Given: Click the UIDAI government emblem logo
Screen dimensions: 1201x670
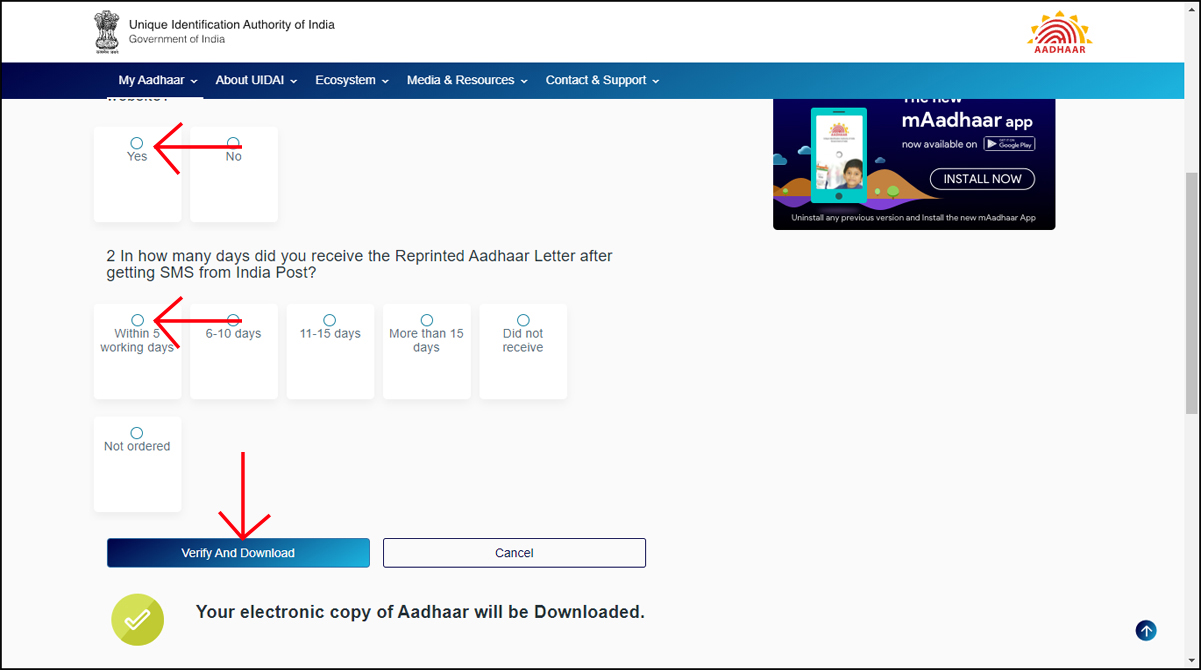Looking at the screenshot, I should tap(107, 32).
